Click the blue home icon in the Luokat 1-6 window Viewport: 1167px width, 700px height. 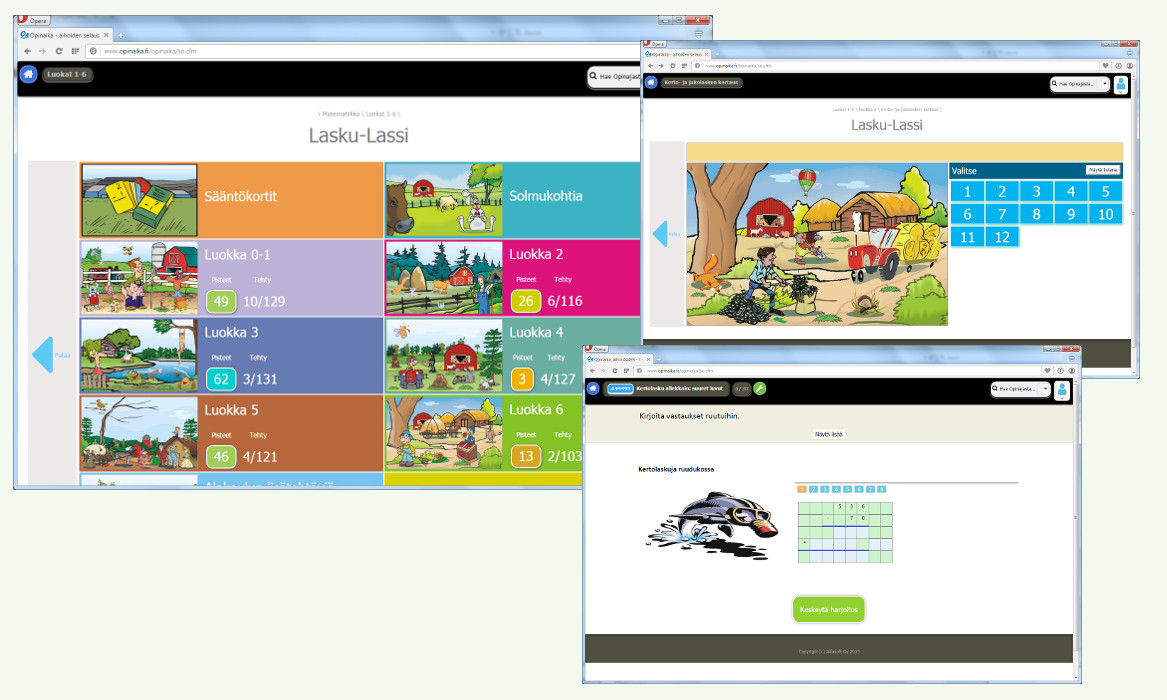coord(28,74)
